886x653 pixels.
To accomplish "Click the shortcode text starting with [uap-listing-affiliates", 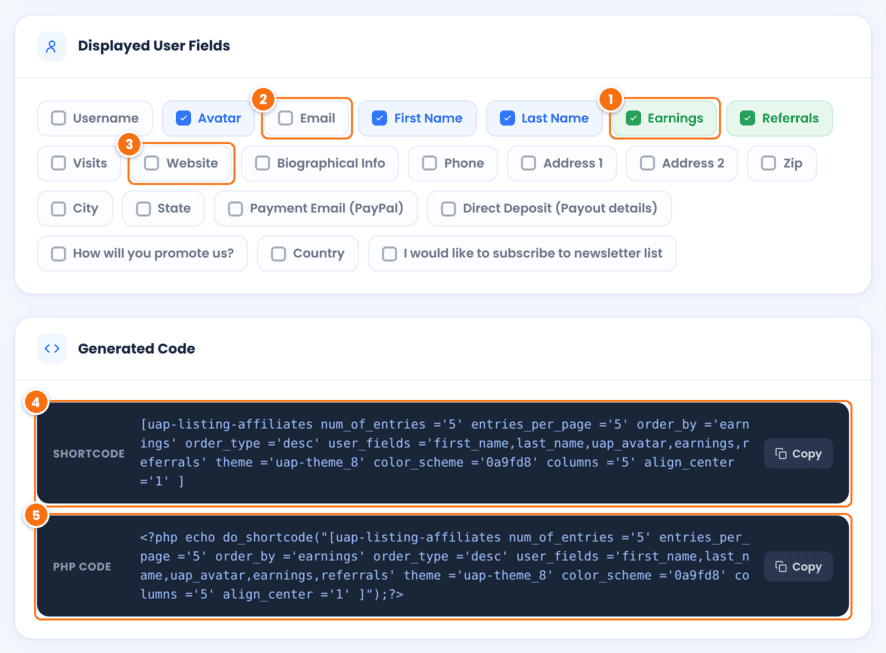I will [x=445, y=452].
